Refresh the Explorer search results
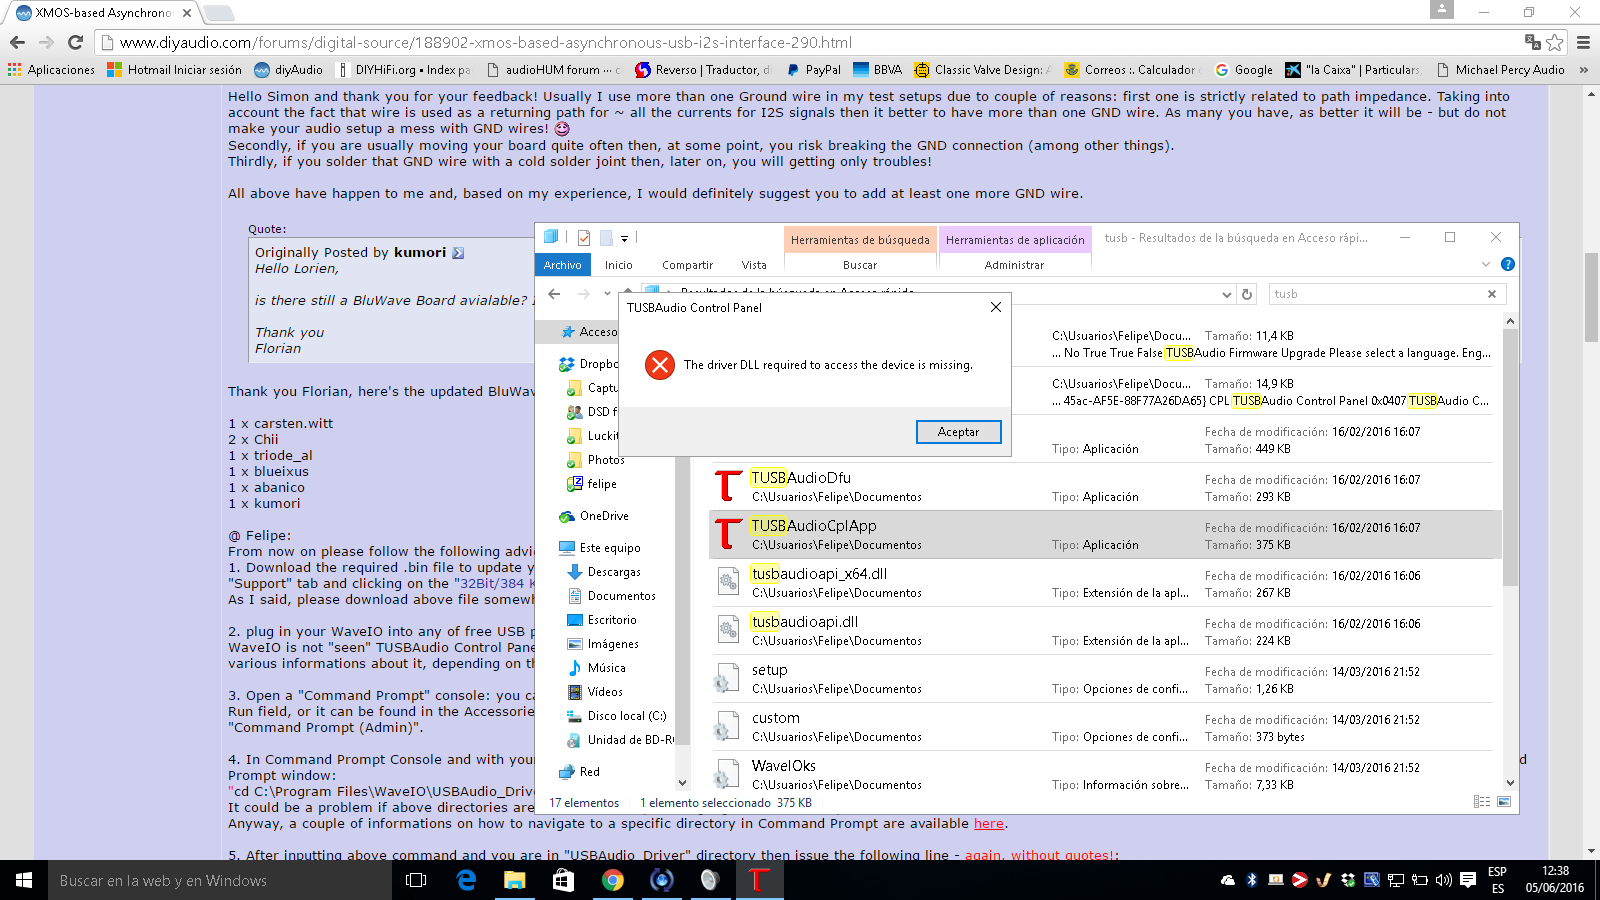Viewport: 1600px width, 900px height. (1247, 294)
